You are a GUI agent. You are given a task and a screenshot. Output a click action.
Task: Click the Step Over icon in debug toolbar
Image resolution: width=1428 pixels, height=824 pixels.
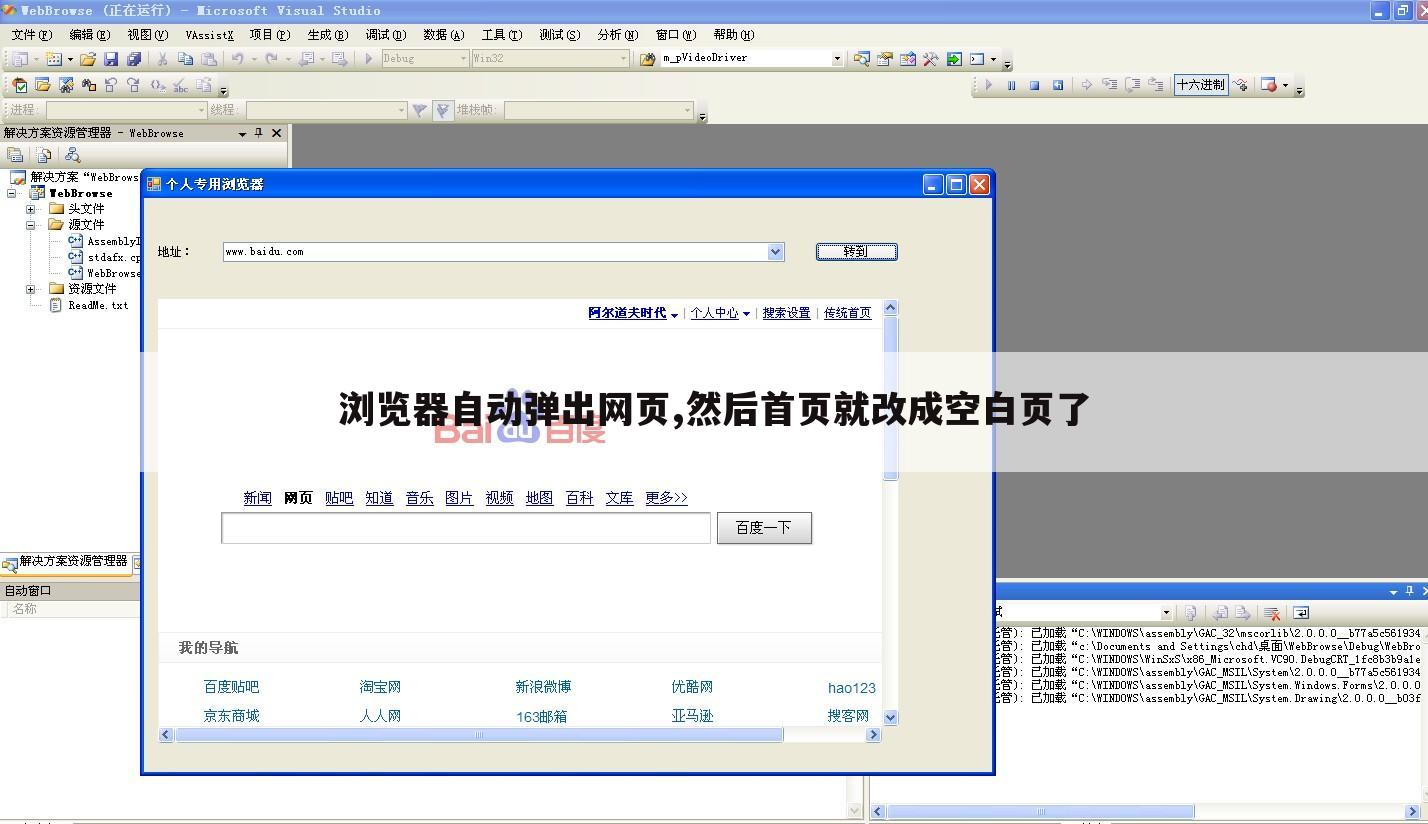(x=1132, y=85)
